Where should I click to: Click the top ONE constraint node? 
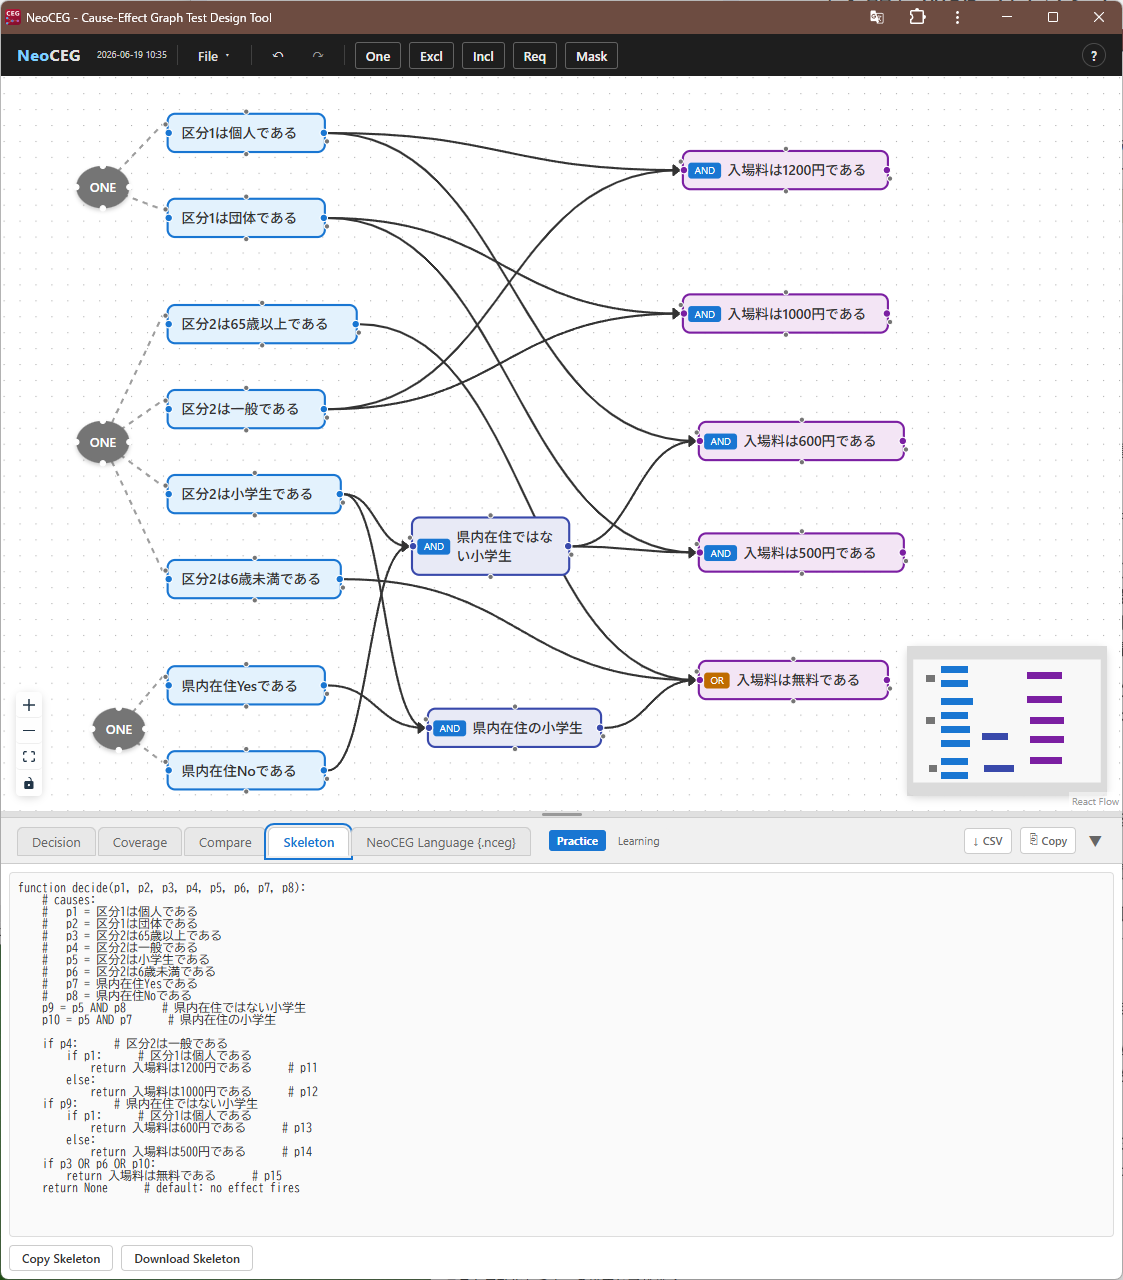coord(103,187)
